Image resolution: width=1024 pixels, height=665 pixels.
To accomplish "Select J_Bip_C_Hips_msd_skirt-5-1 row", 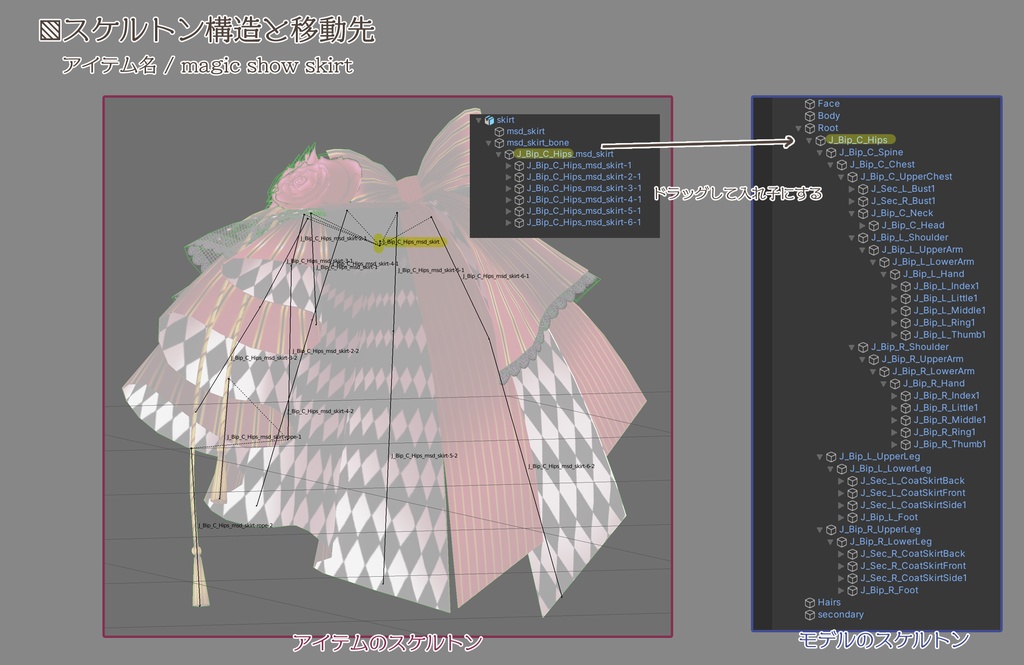I will point(583,211).
